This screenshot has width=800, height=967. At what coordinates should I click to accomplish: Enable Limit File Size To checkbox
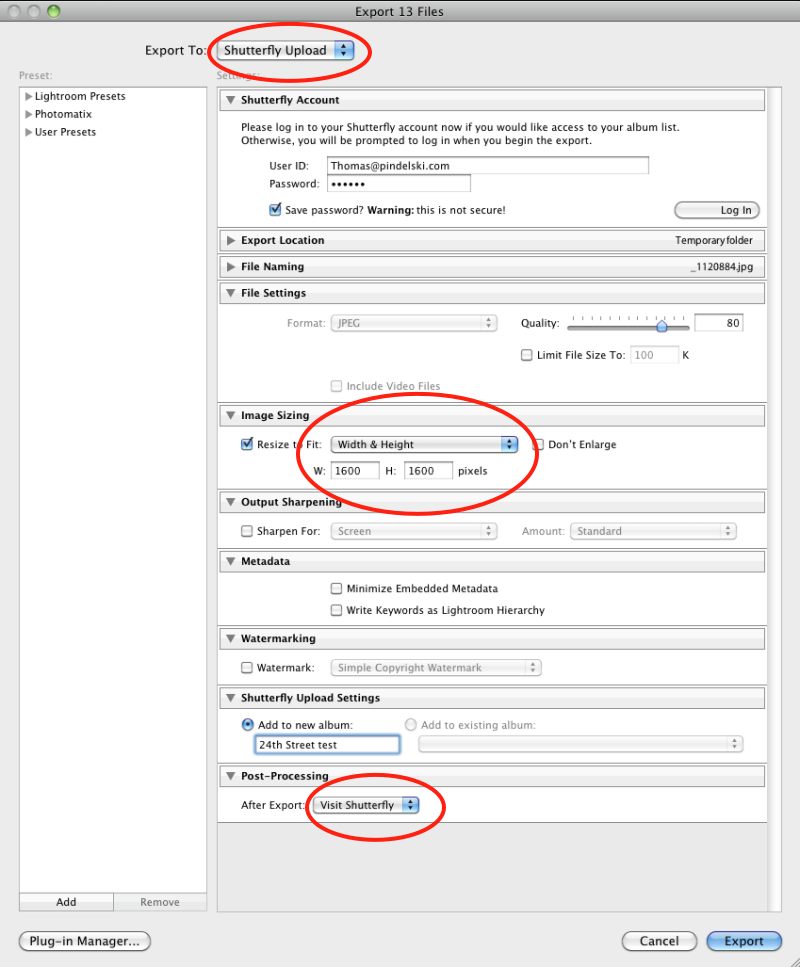click(x=526, y=355)
